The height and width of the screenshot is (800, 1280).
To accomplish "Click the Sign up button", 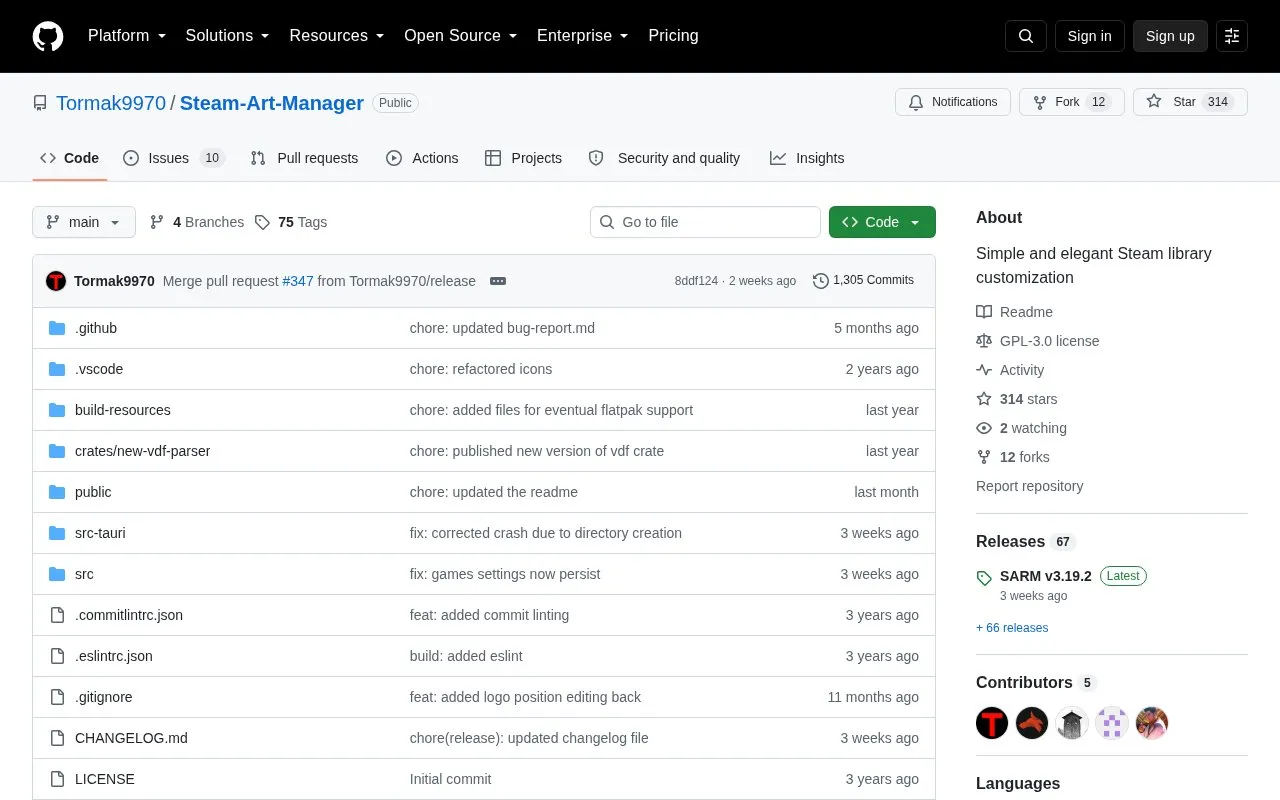I will (1170, 36).
